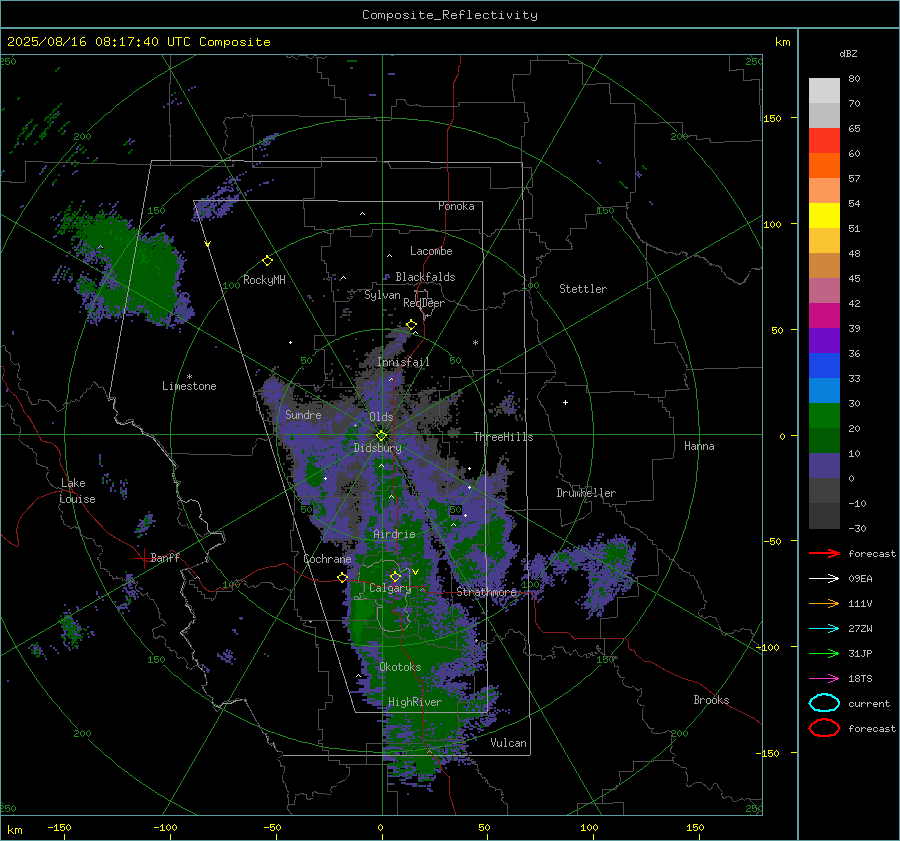Image resolution: width=900 pixels, height=841 pixels.
Task: Click the yellow diamond marker near RedDeer
Action: tap(411, 325)
